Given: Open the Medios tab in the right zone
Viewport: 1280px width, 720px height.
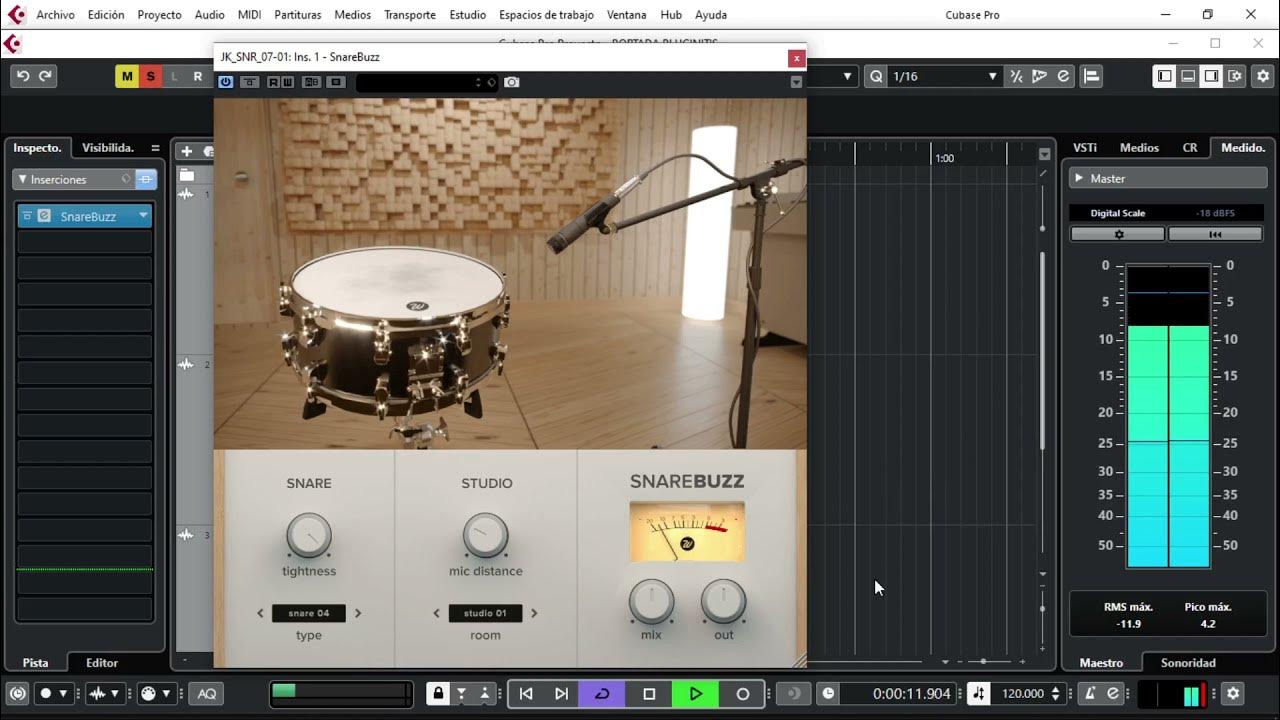Looking at the screenshot, I should (x=1139, y=147).
